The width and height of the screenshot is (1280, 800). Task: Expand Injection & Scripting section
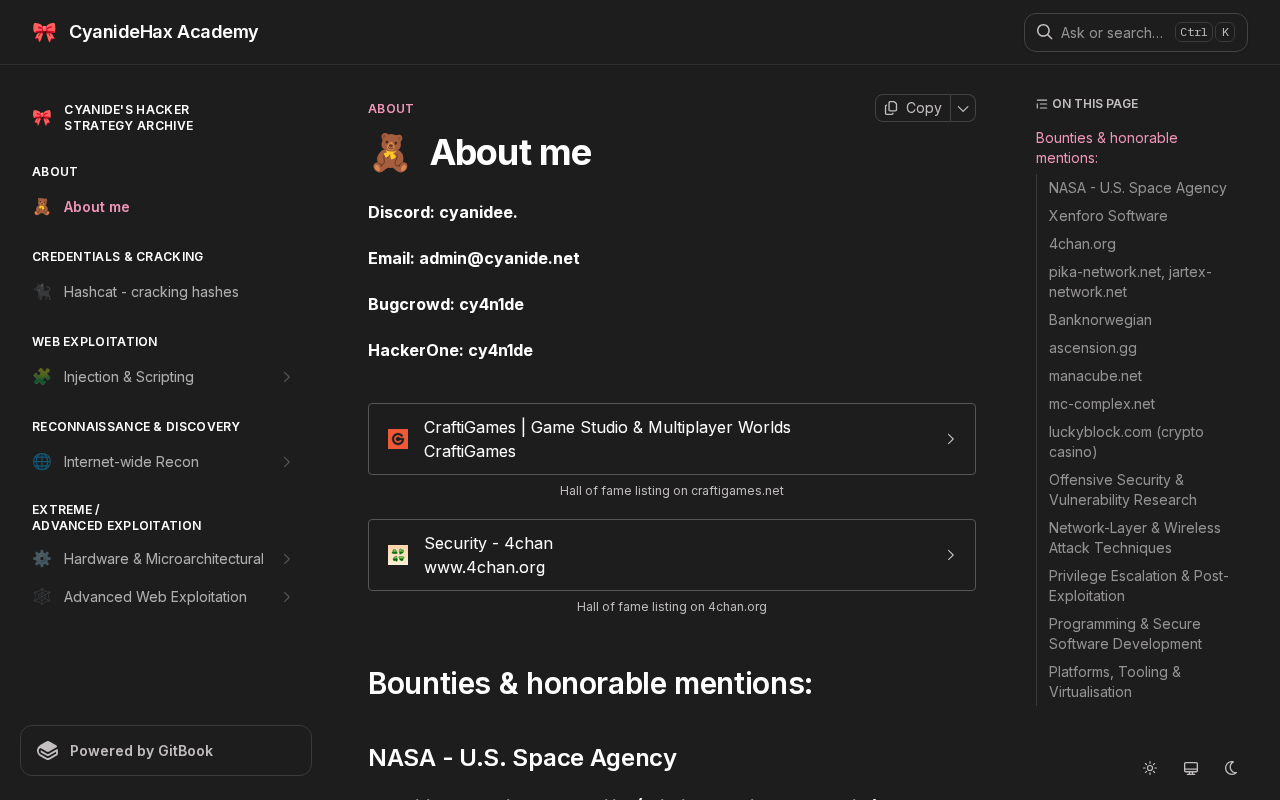click(x=287, y=377)
